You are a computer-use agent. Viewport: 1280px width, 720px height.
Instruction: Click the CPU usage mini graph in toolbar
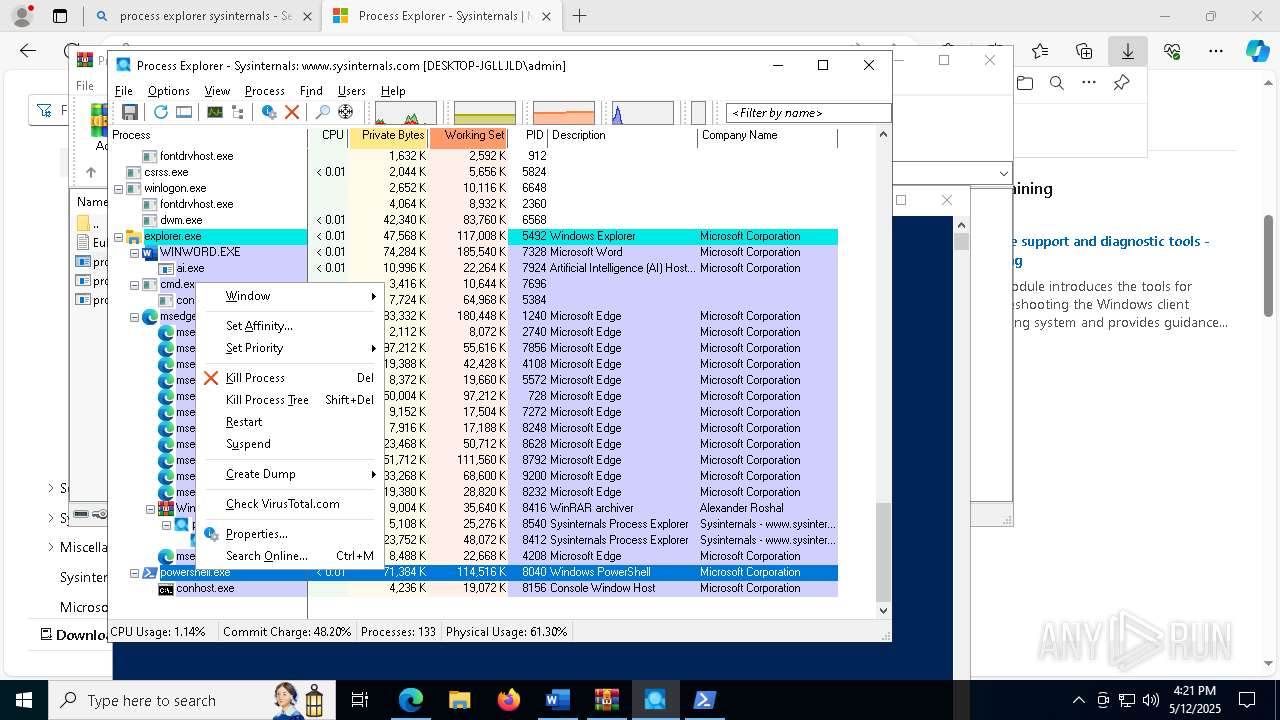pos(406,113)
